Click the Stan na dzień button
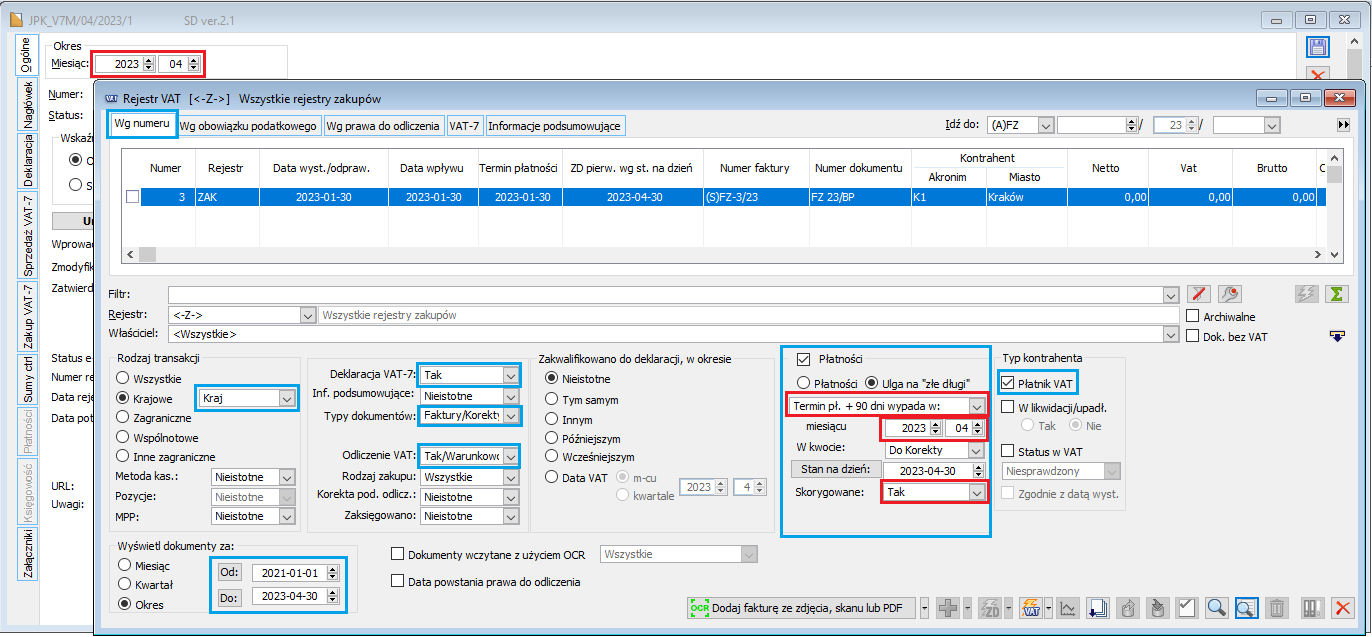Viewport: 1372px width, 637px height. (835, 469)
